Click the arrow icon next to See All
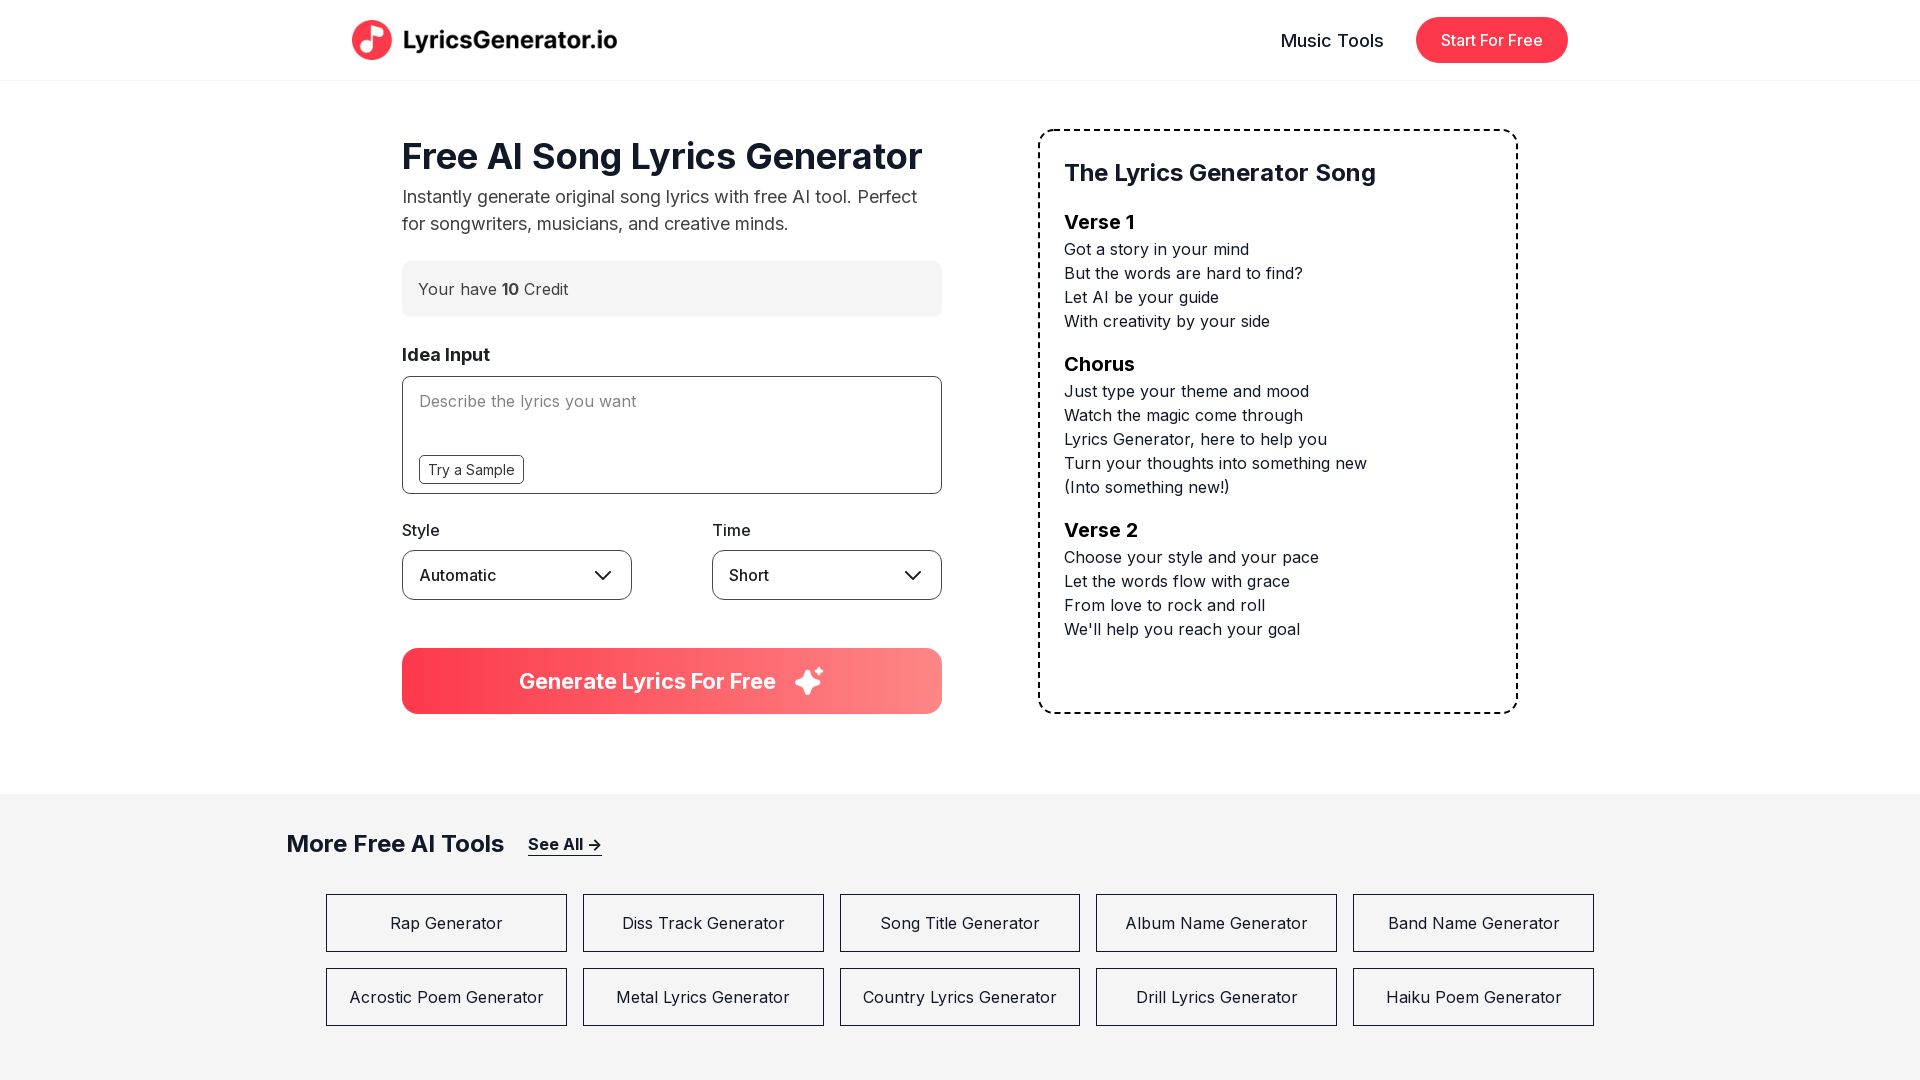This screenshot has height=1080, width=1920. click(594, 845)
